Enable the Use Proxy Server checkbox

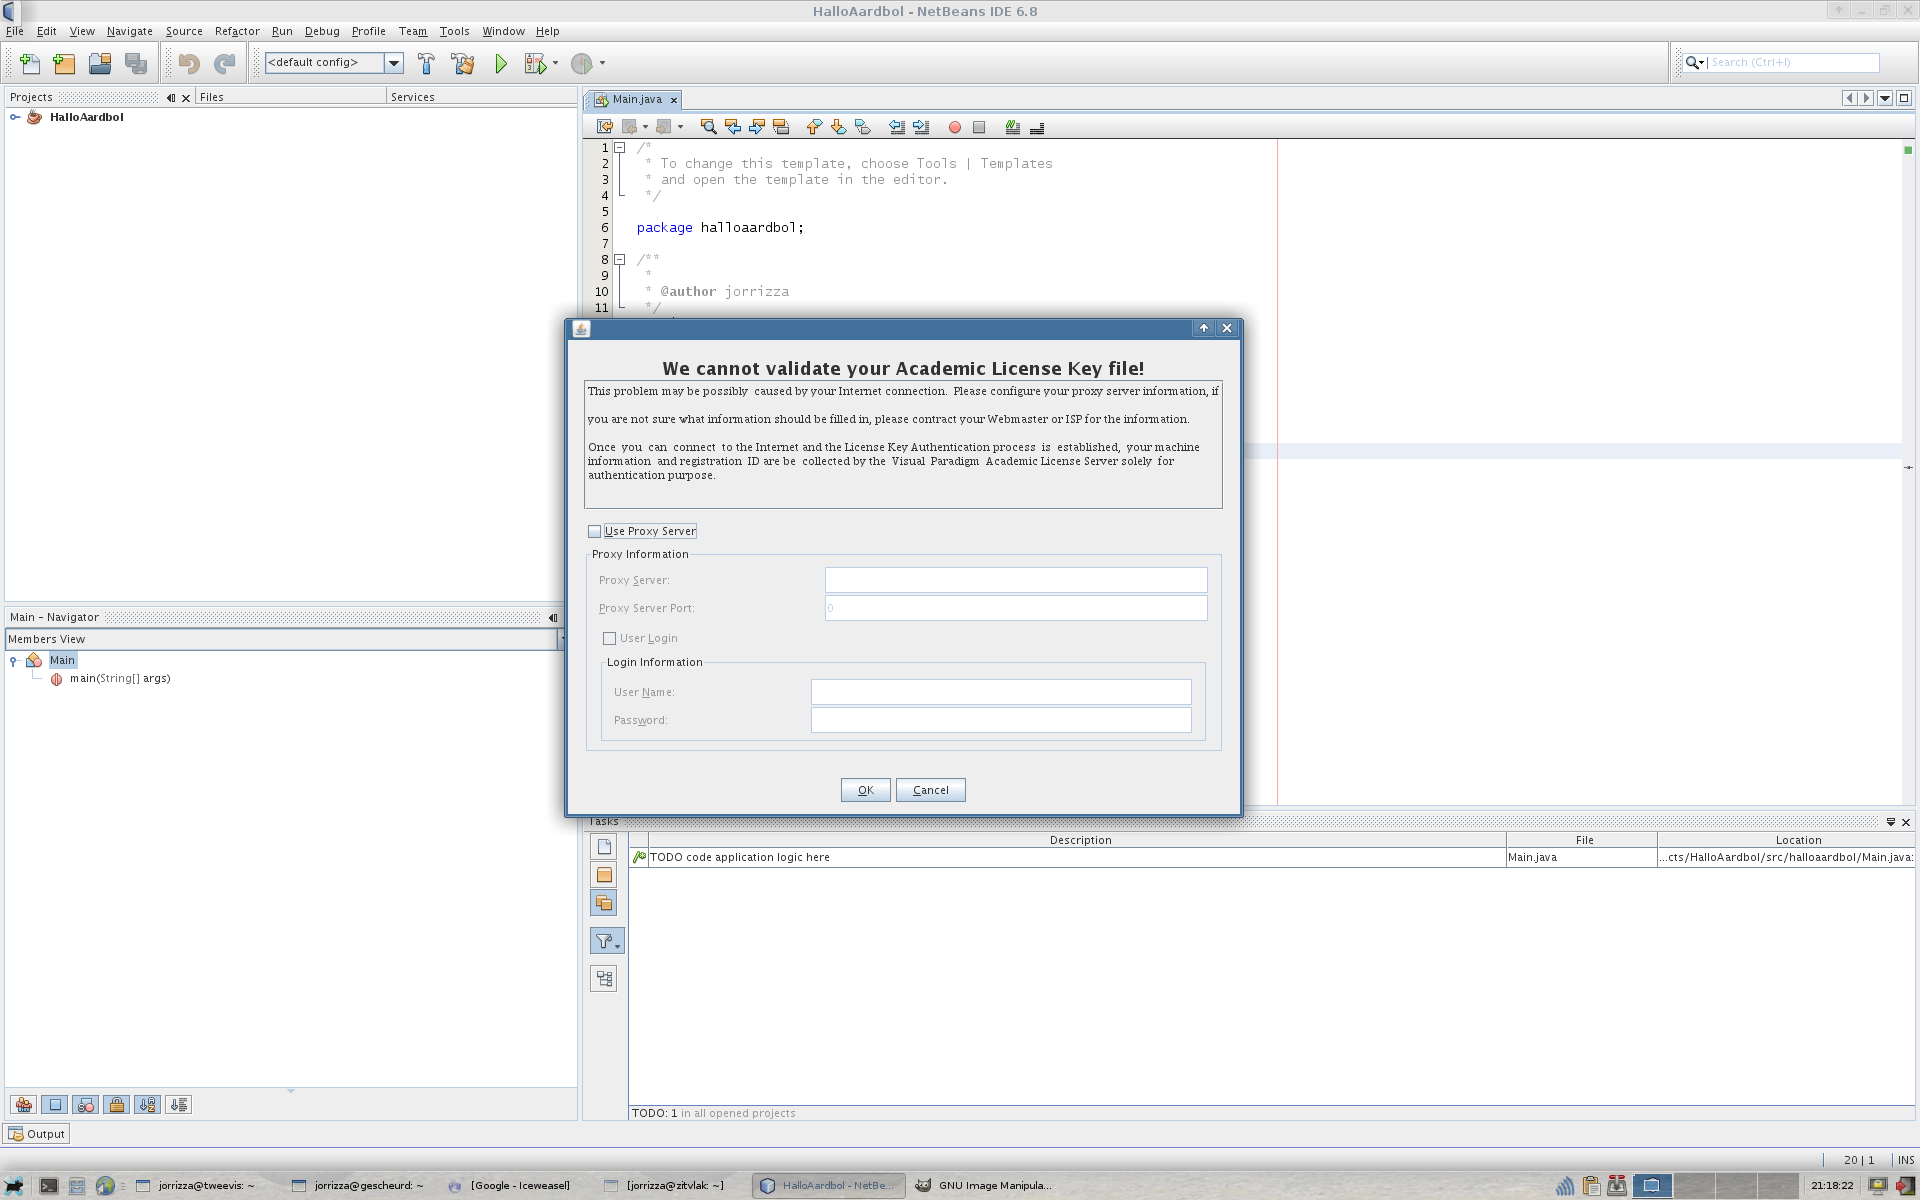[595, 531]
